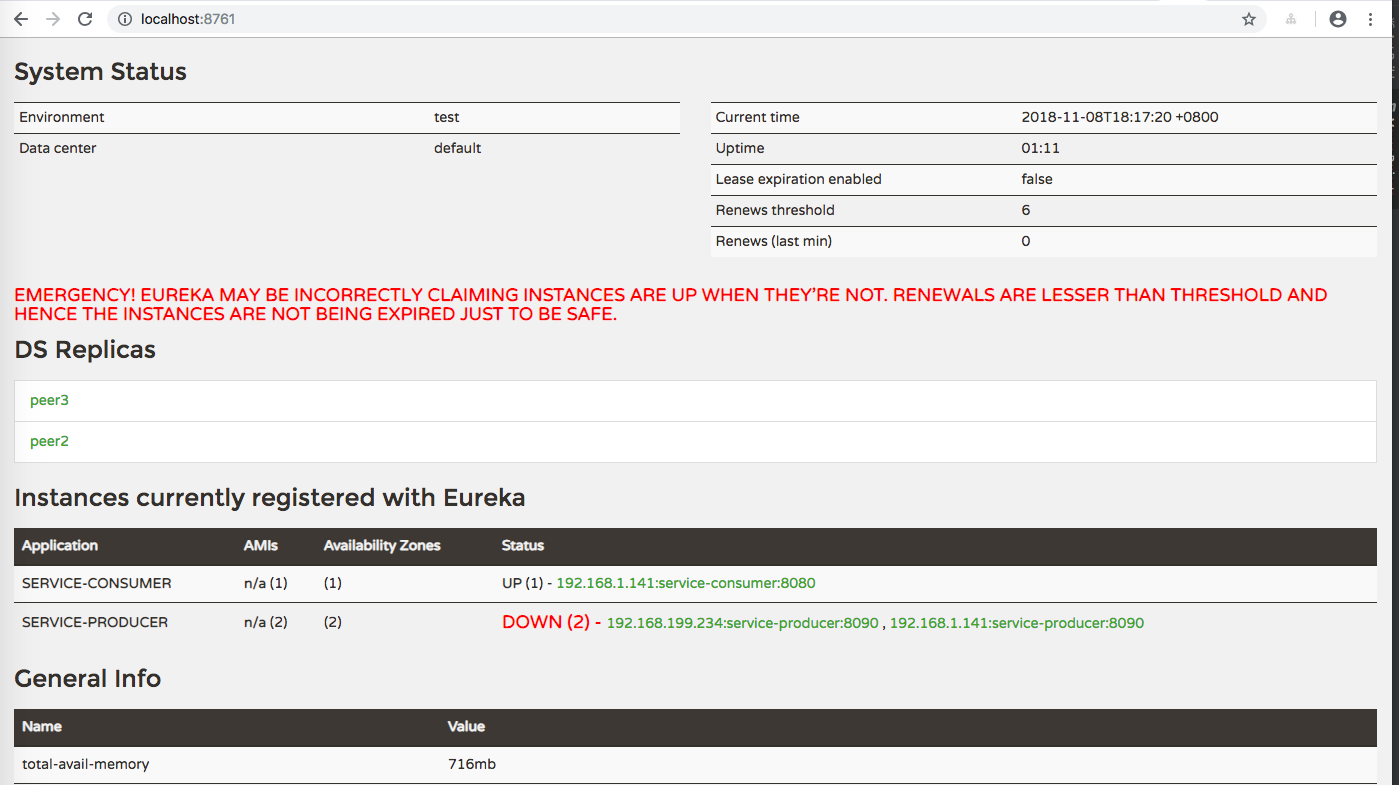Click the Renews threshold label

pyautogui.click(x=775, y=210)
